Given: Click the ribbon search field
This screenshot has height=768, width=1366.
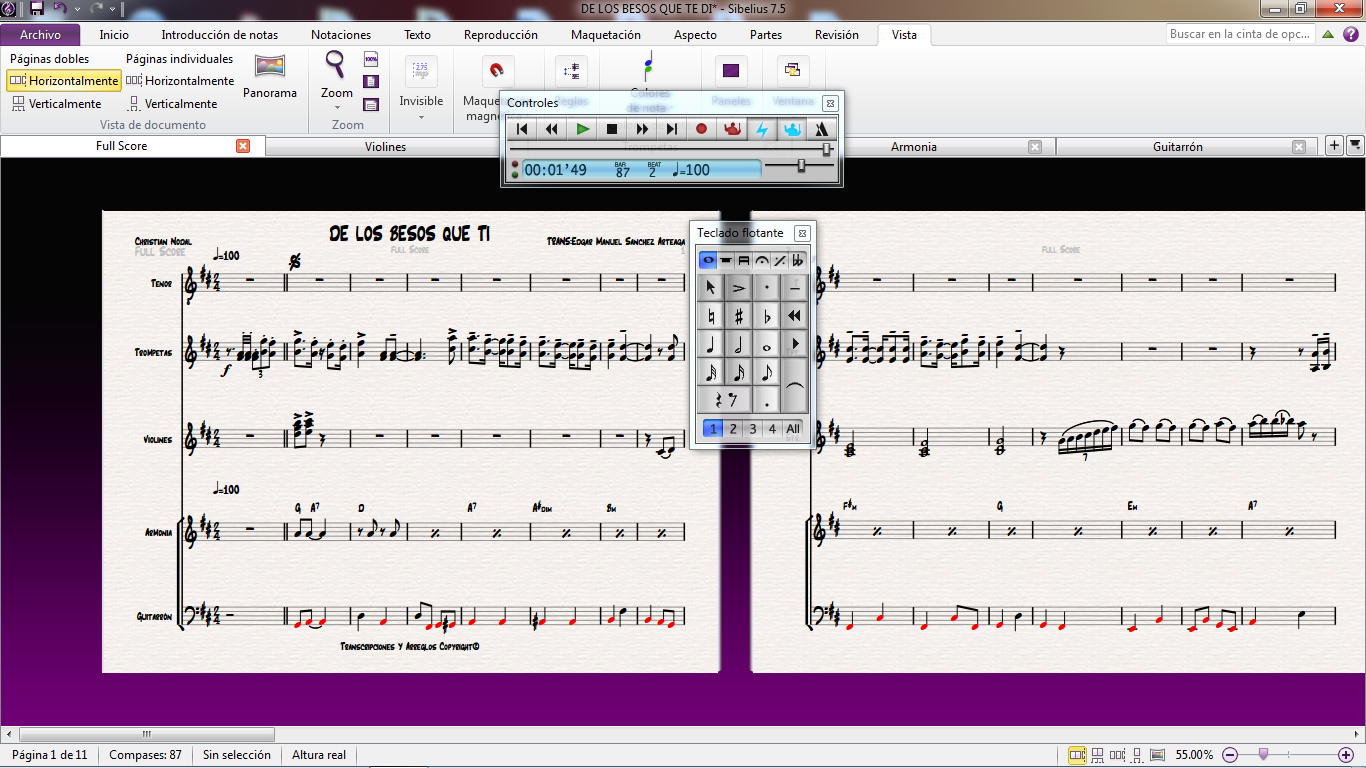Looking at the screenshot, I should tap(1241, 34).
